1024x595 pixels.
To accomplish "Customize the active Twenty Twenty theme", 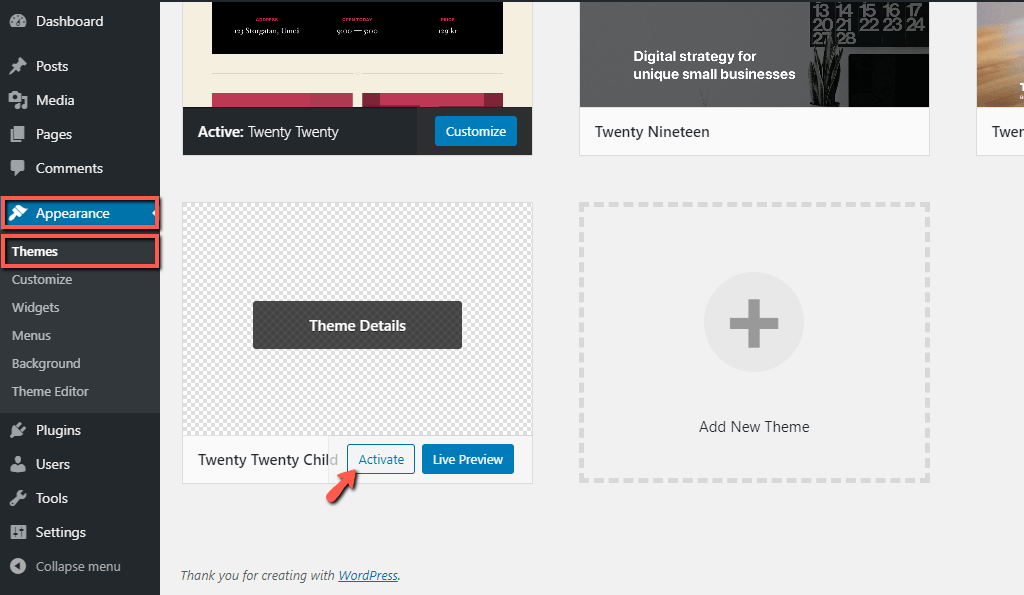I will [x=475, y=131].
